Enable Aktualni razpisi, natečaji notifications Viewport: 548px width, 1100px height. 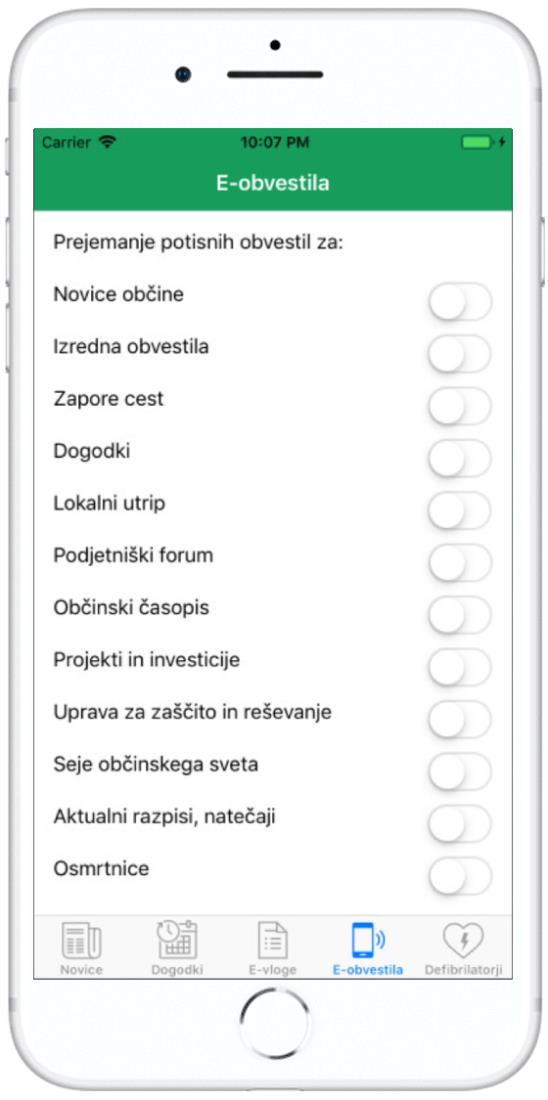(460, 824)
